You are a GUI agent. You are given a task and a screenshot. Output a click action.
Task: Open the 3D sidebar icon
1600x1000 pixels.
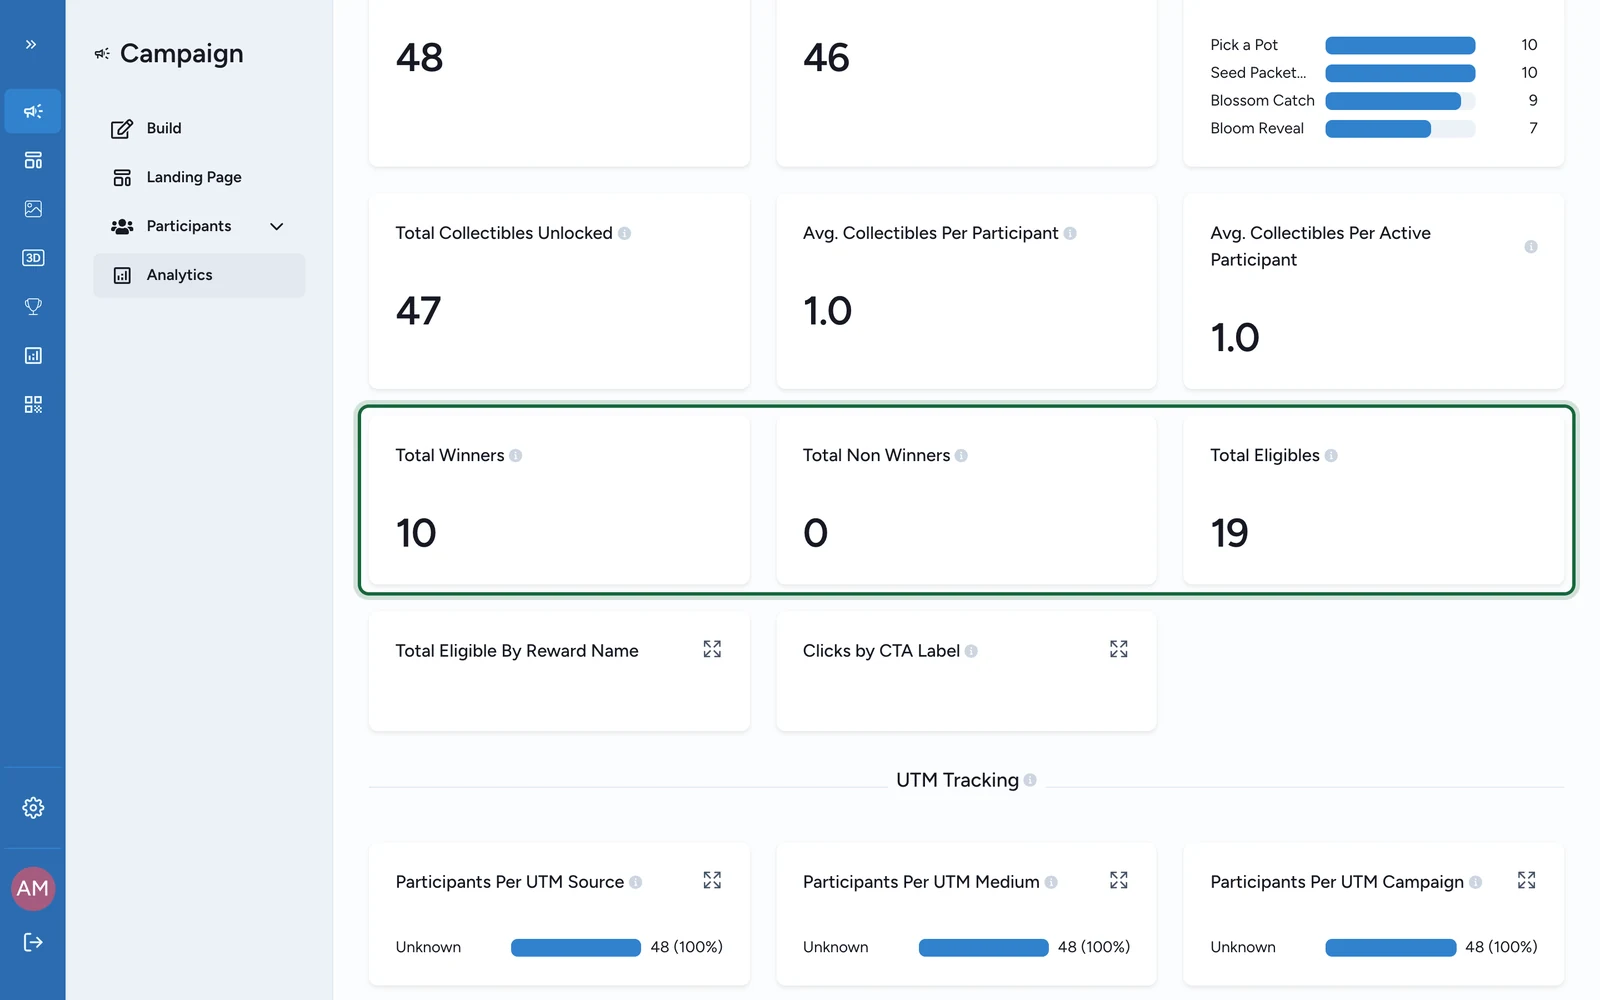(x=33, y=258)
